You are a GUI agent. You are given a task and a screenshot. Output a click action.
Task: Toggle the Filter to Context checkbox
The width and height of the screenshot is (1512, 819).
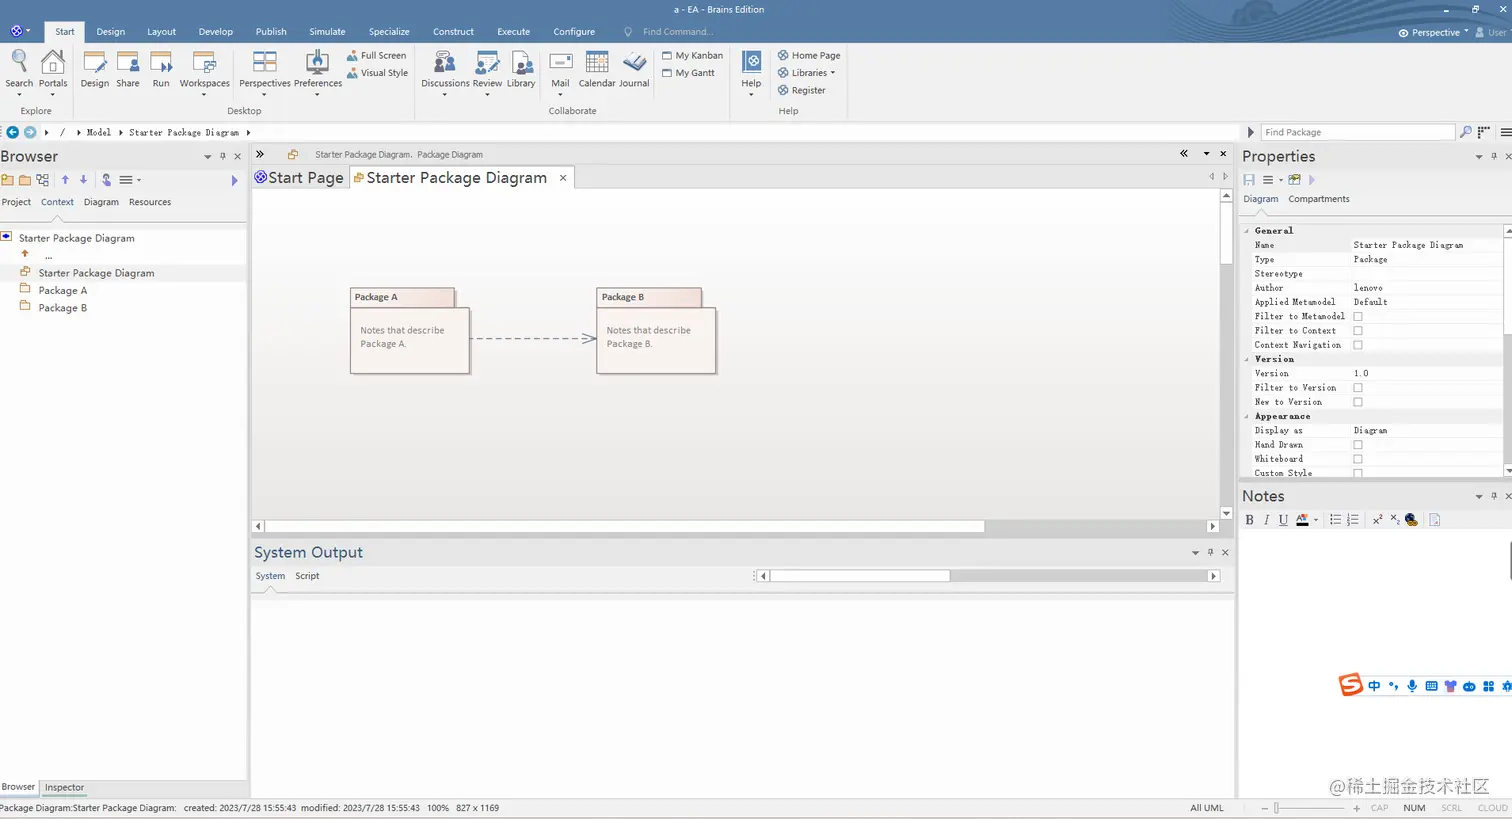coord(1358,331)
